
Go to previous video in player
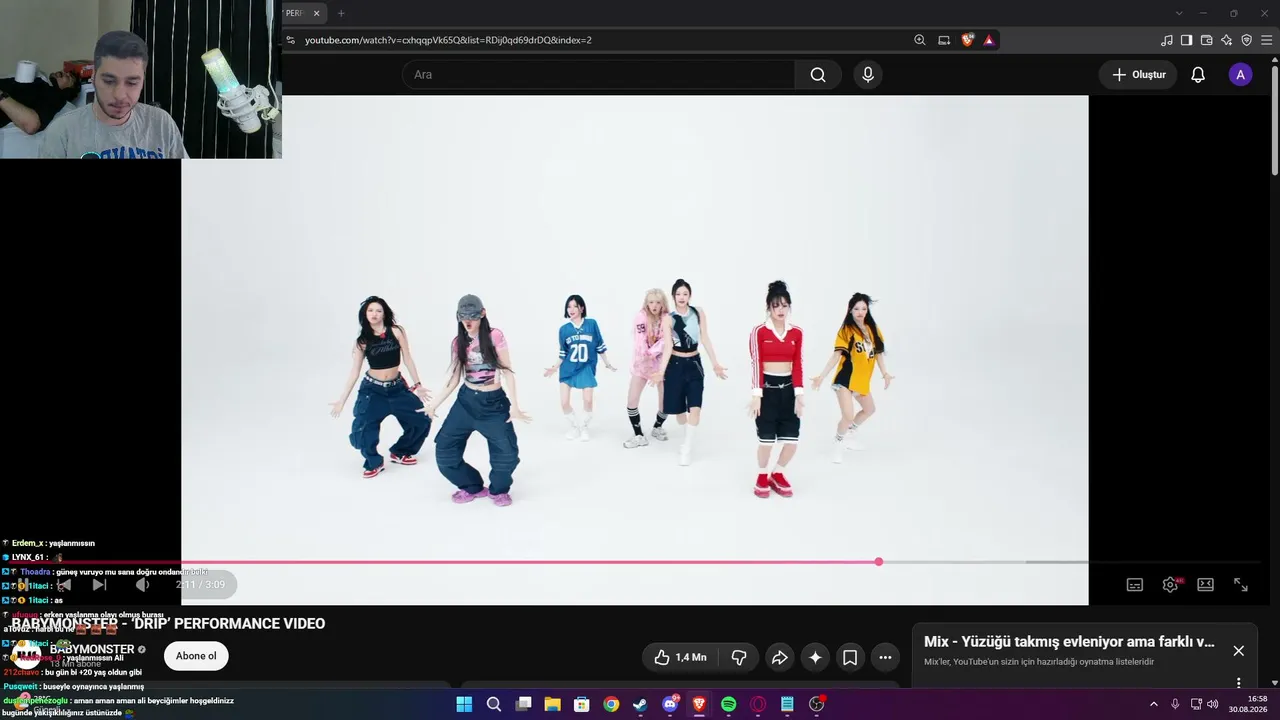pos(64,585)
